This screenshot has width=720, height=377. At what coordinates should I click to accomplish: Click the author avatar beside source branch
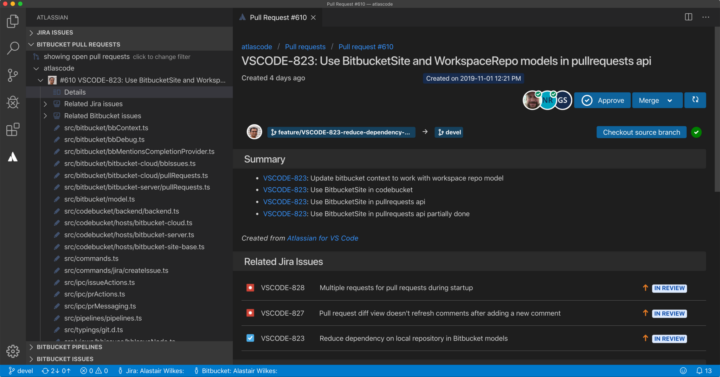coord(254,132)
